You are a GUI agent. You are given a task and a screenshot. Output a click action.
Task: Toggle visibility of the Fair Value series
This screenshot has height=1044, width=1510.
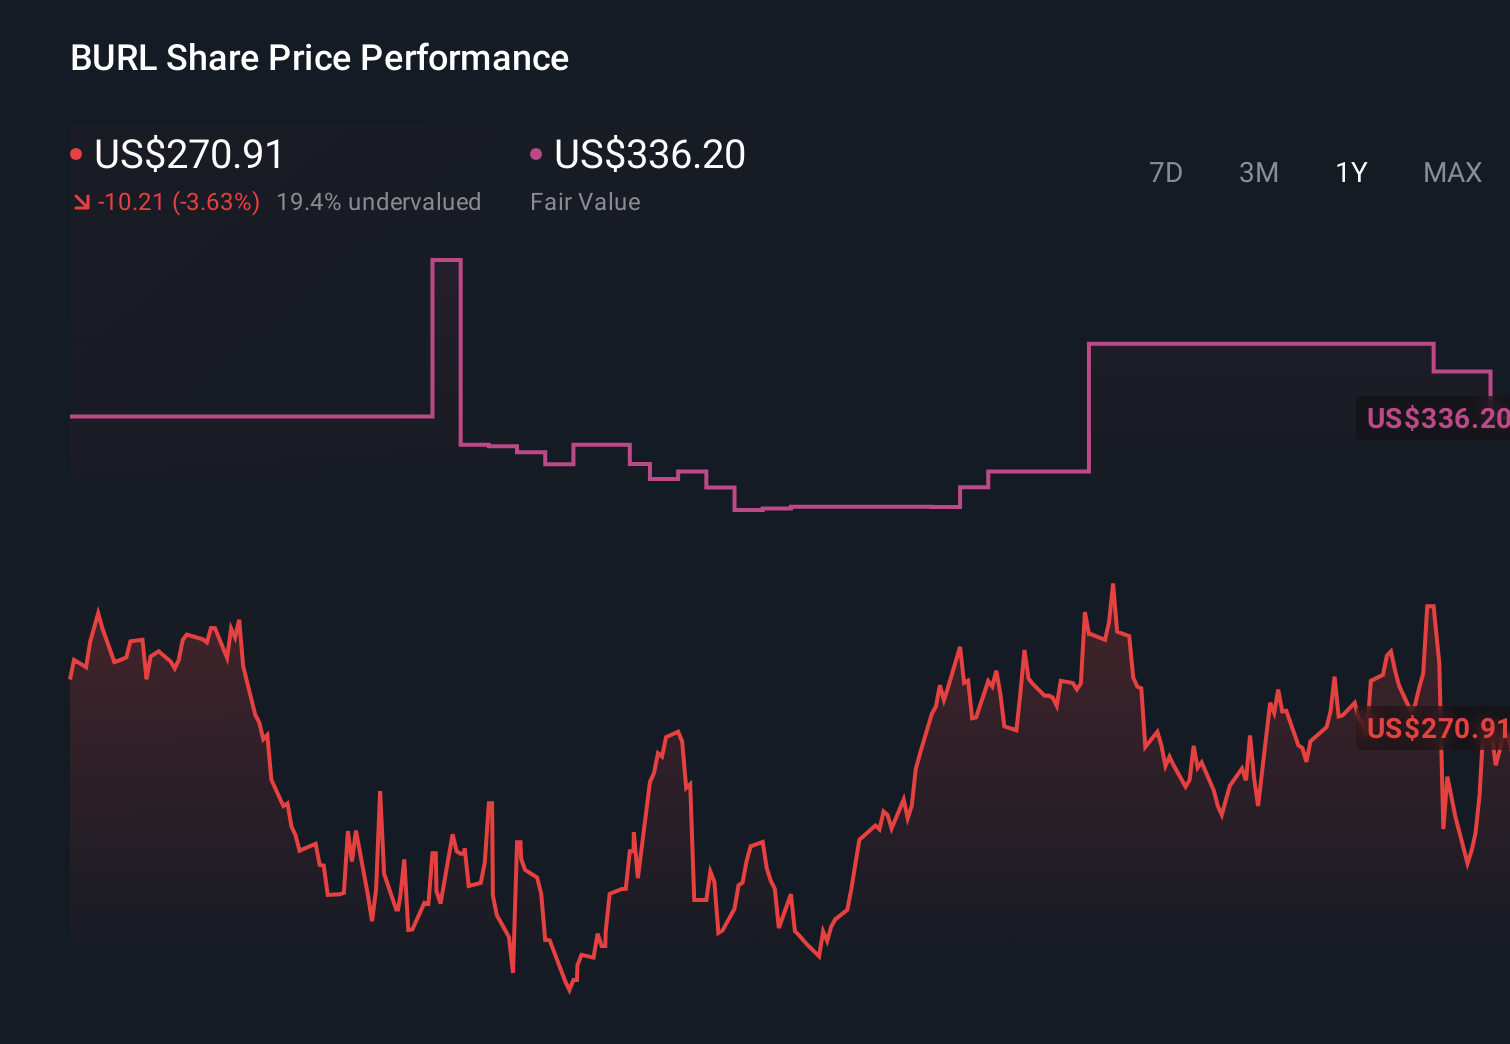pos(538,153)
